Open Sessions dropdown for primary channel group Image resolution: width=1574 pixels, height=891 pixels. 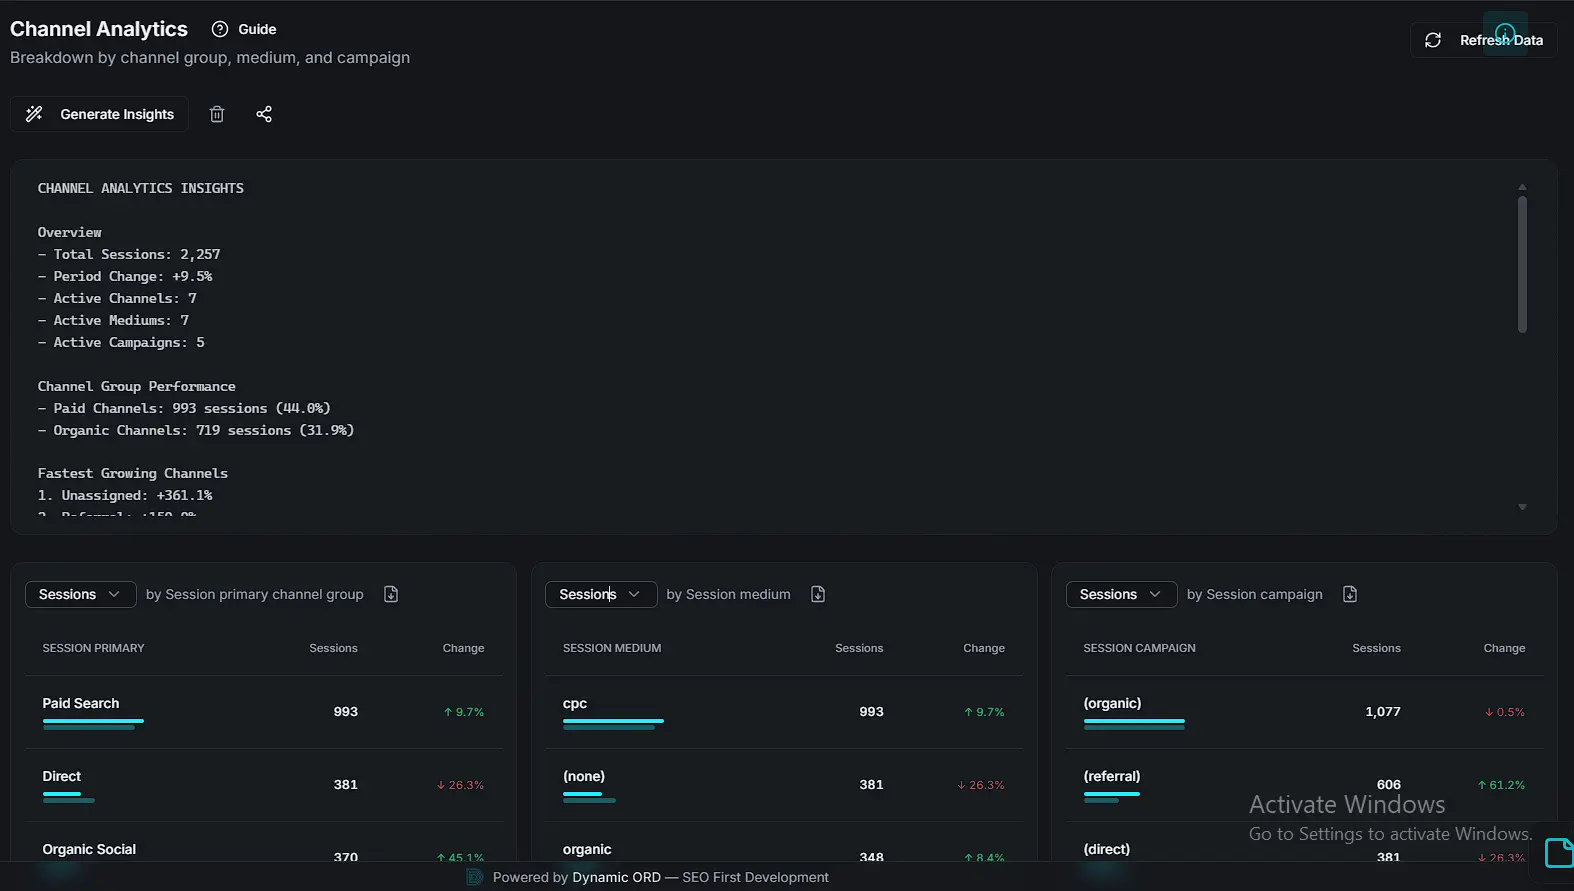[x=80, y=594]
